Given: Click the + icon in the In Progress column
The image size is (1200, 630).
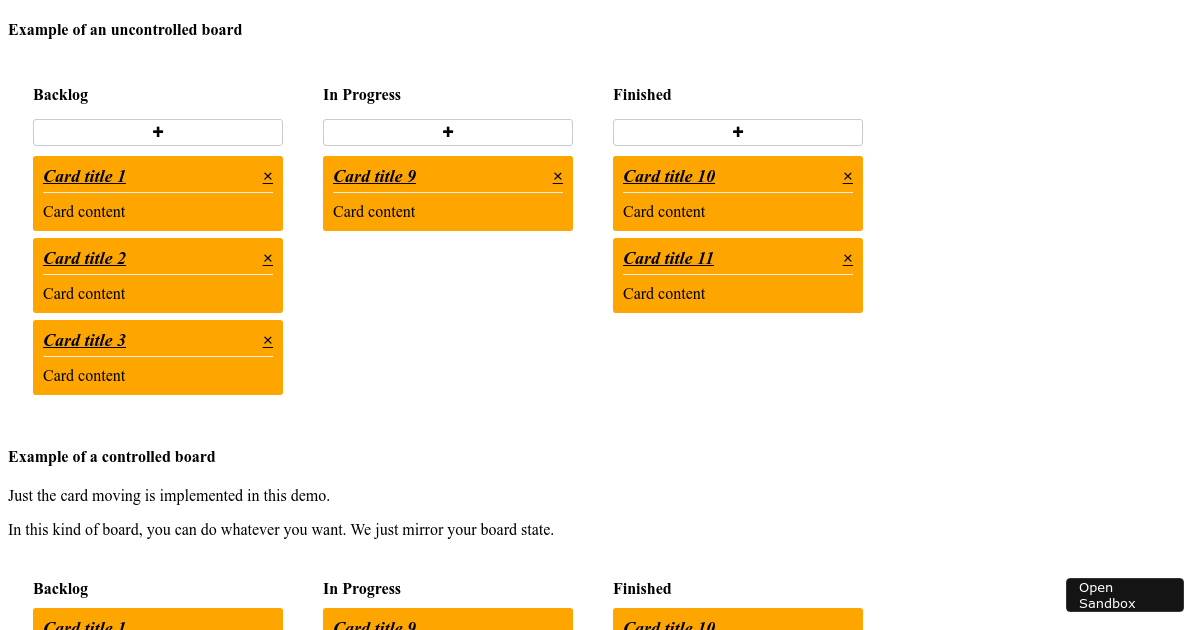Looking at the screenshot, I should click(x=447, y=131).
